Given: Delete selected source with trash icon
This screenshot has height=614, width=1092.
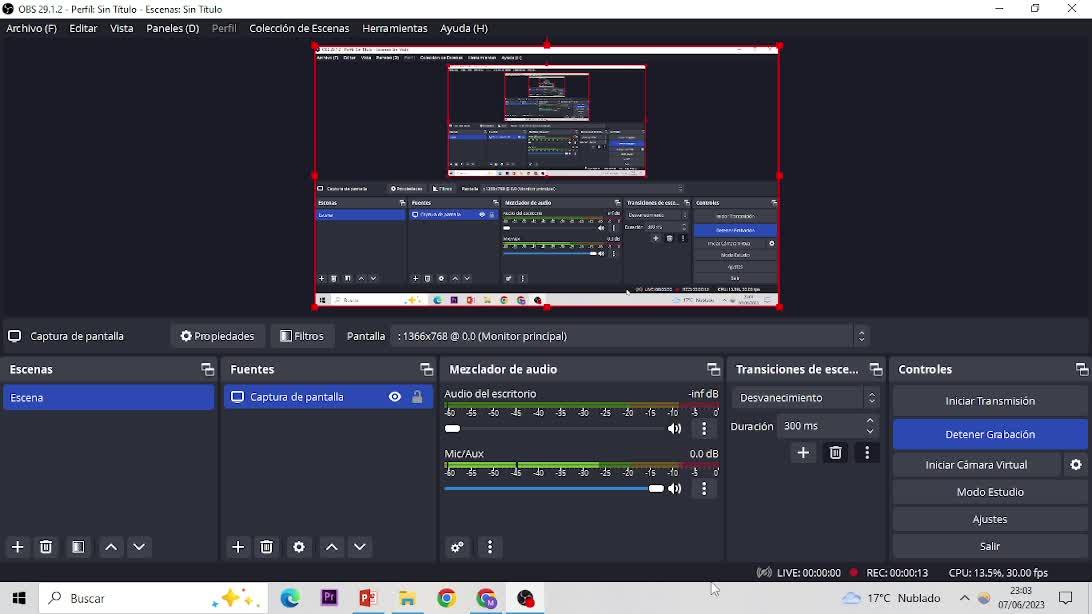Looking at the screenshot, I should click(x=267, y=547).
